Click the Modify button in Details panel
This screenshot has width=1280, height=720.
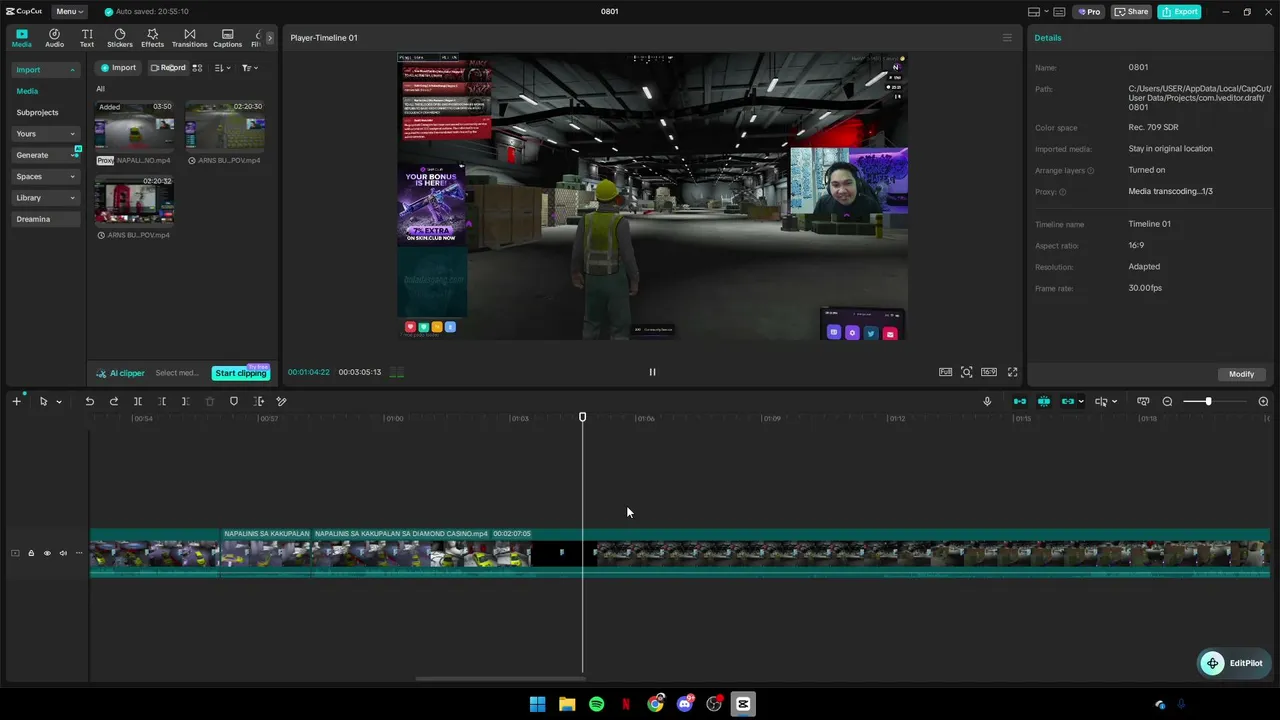(x=1242, y=374)
